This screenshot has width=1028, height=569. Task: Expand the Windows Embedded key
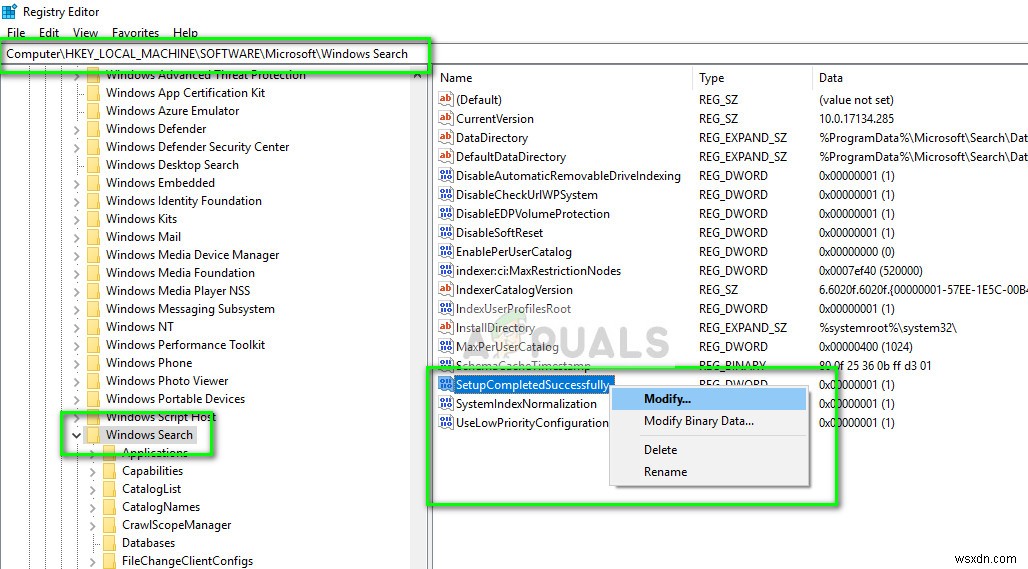coord(77,184)
